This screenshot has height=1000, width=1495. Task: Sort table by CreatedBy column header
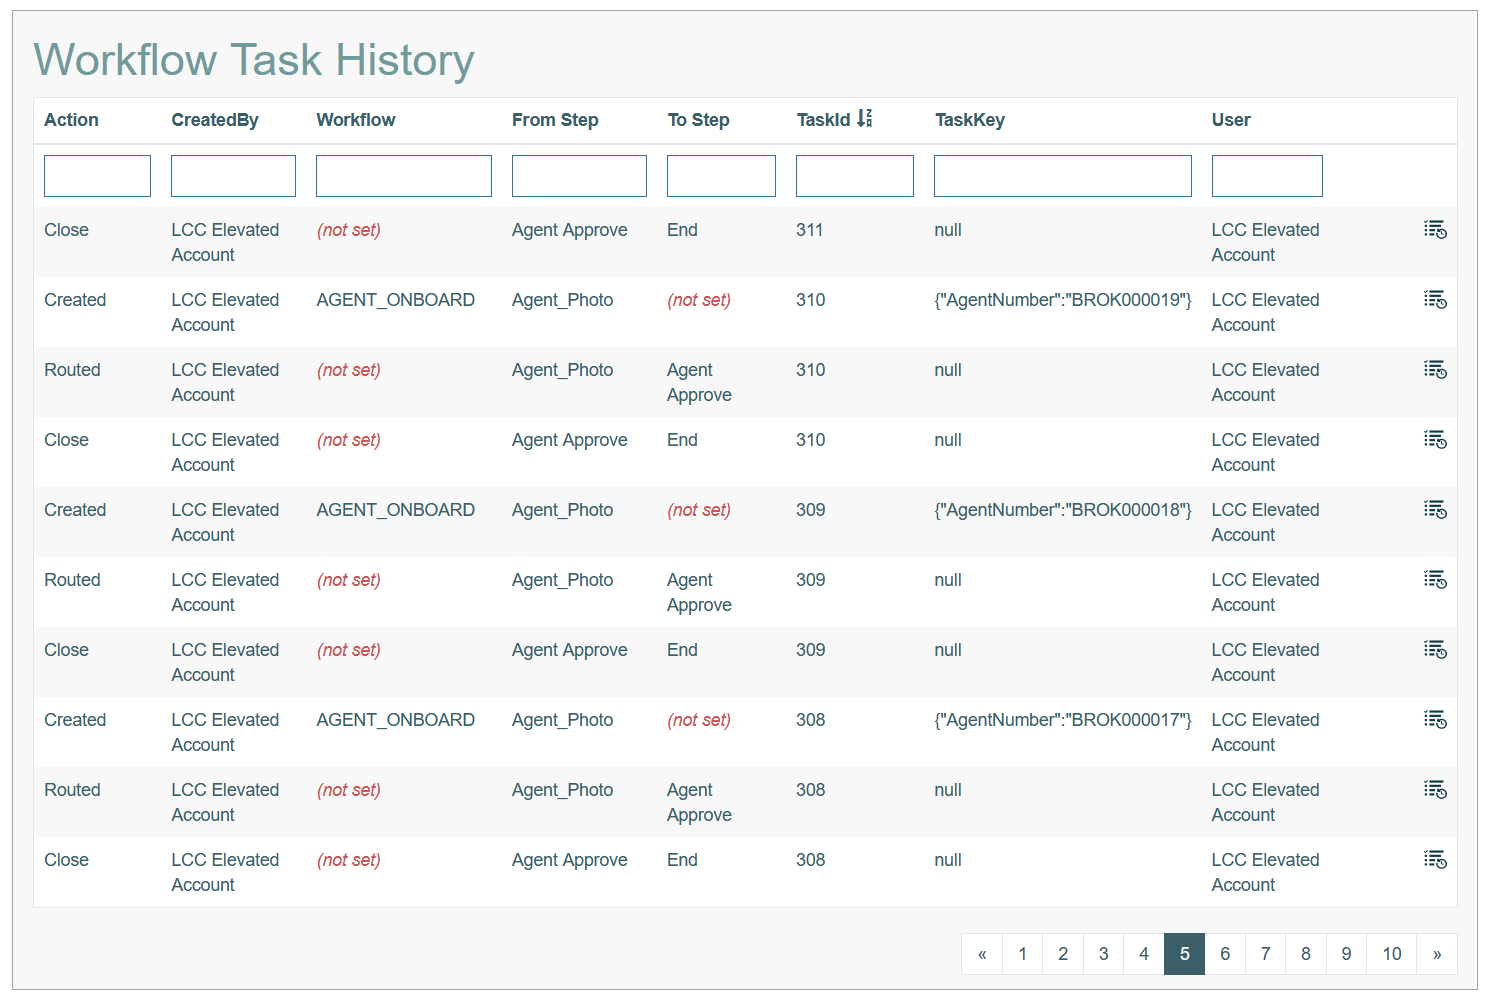pyautogui.click(x=215, y=120)
